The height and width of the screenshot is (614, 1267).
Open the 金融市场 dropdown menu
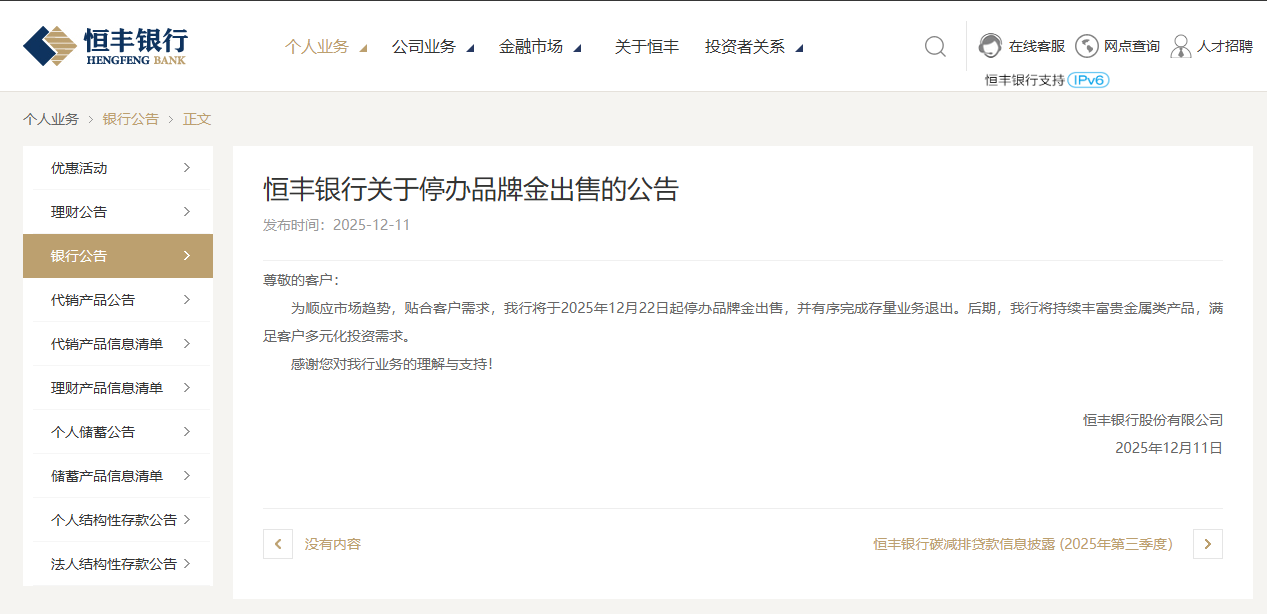point(540,47)
